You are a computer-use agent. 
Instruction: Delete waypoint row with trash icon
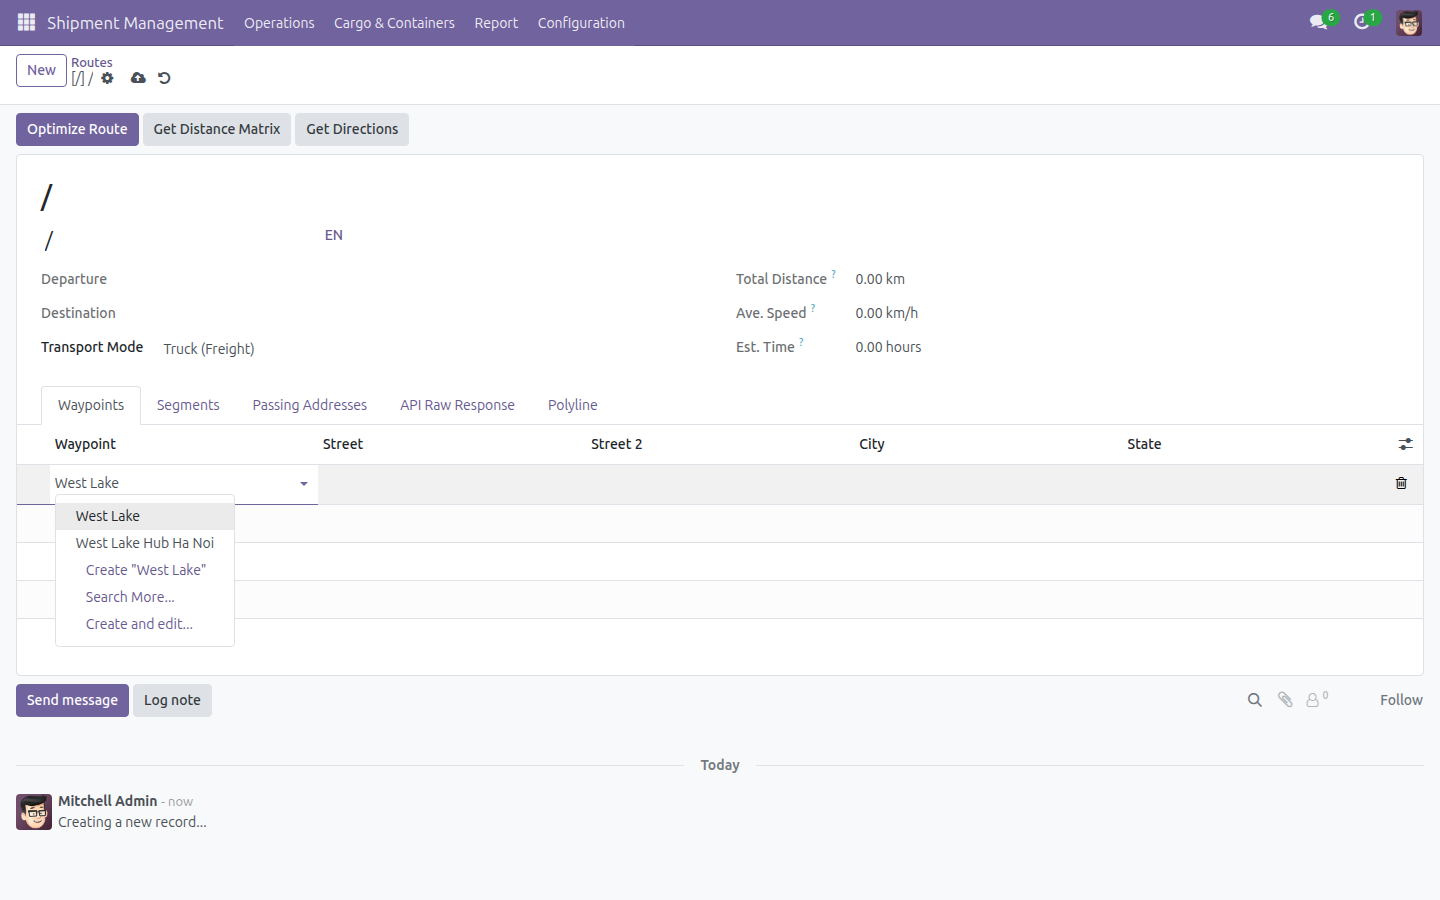(1401, 483)
